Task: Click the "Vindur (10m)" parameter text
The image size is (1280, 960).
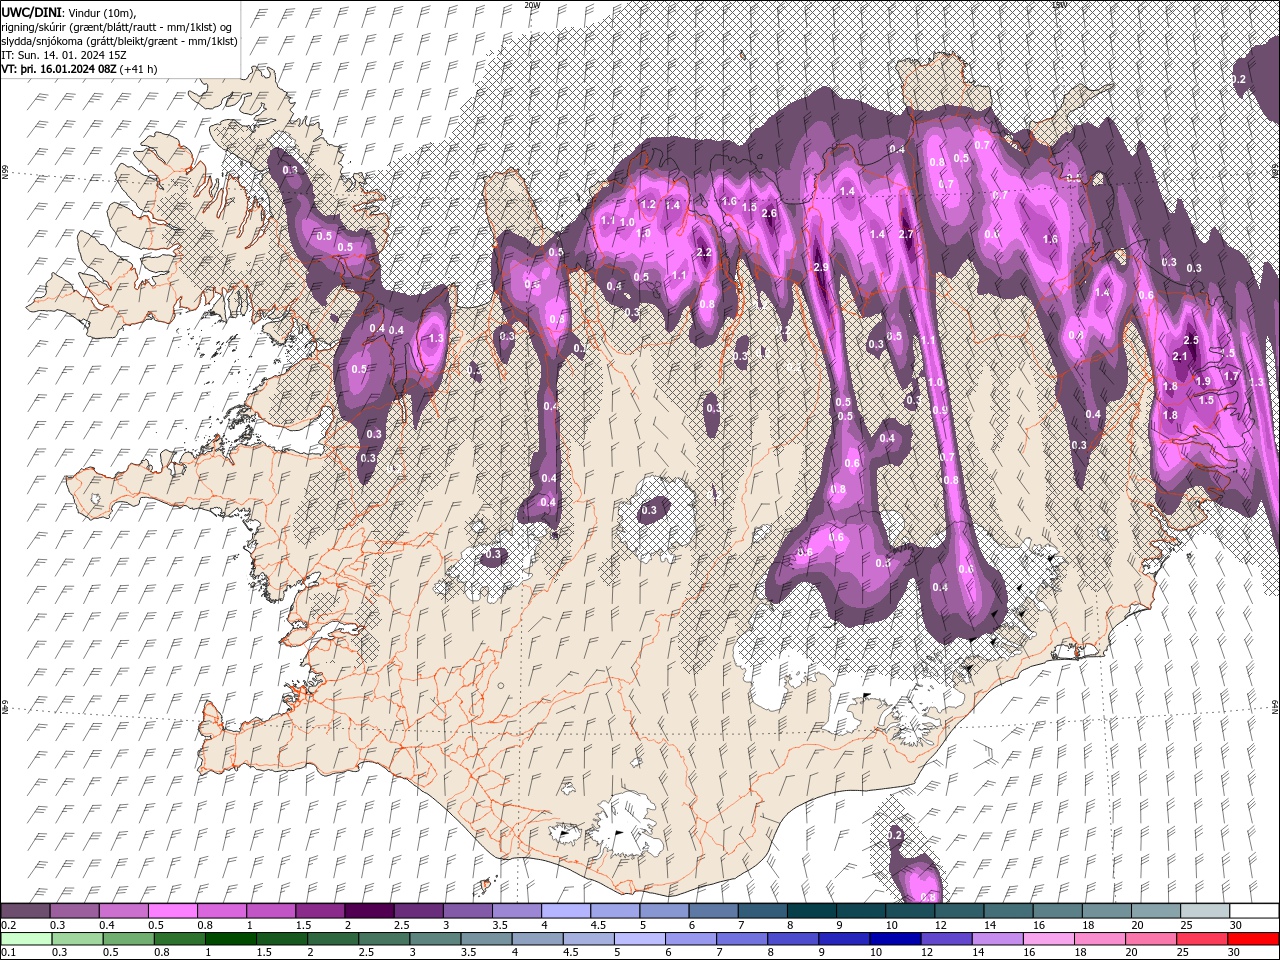Action: 104,12
